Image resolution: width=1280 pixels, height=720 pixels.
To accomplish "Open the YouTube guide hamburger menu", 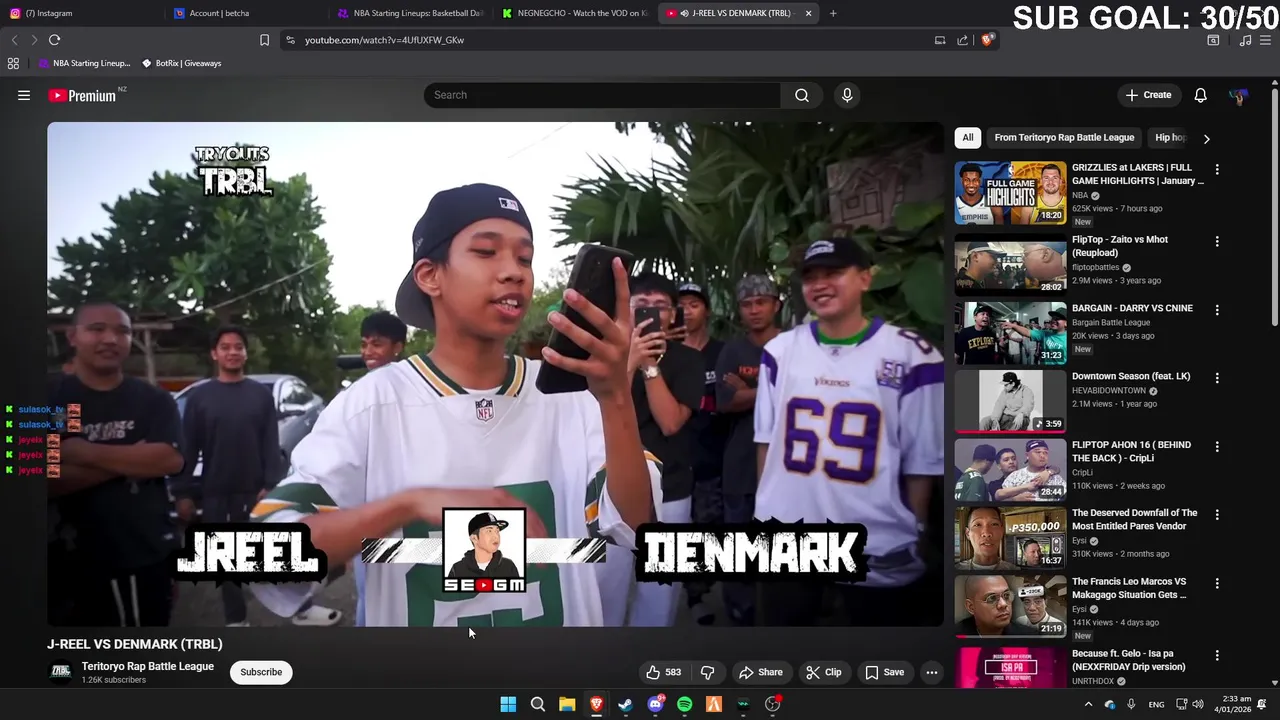I will coord(24,95).
